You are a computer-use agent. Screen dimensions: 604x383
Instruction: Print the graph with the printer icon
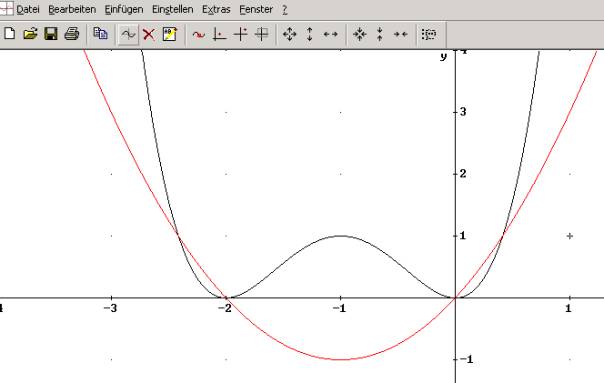[x=72, y=34]
